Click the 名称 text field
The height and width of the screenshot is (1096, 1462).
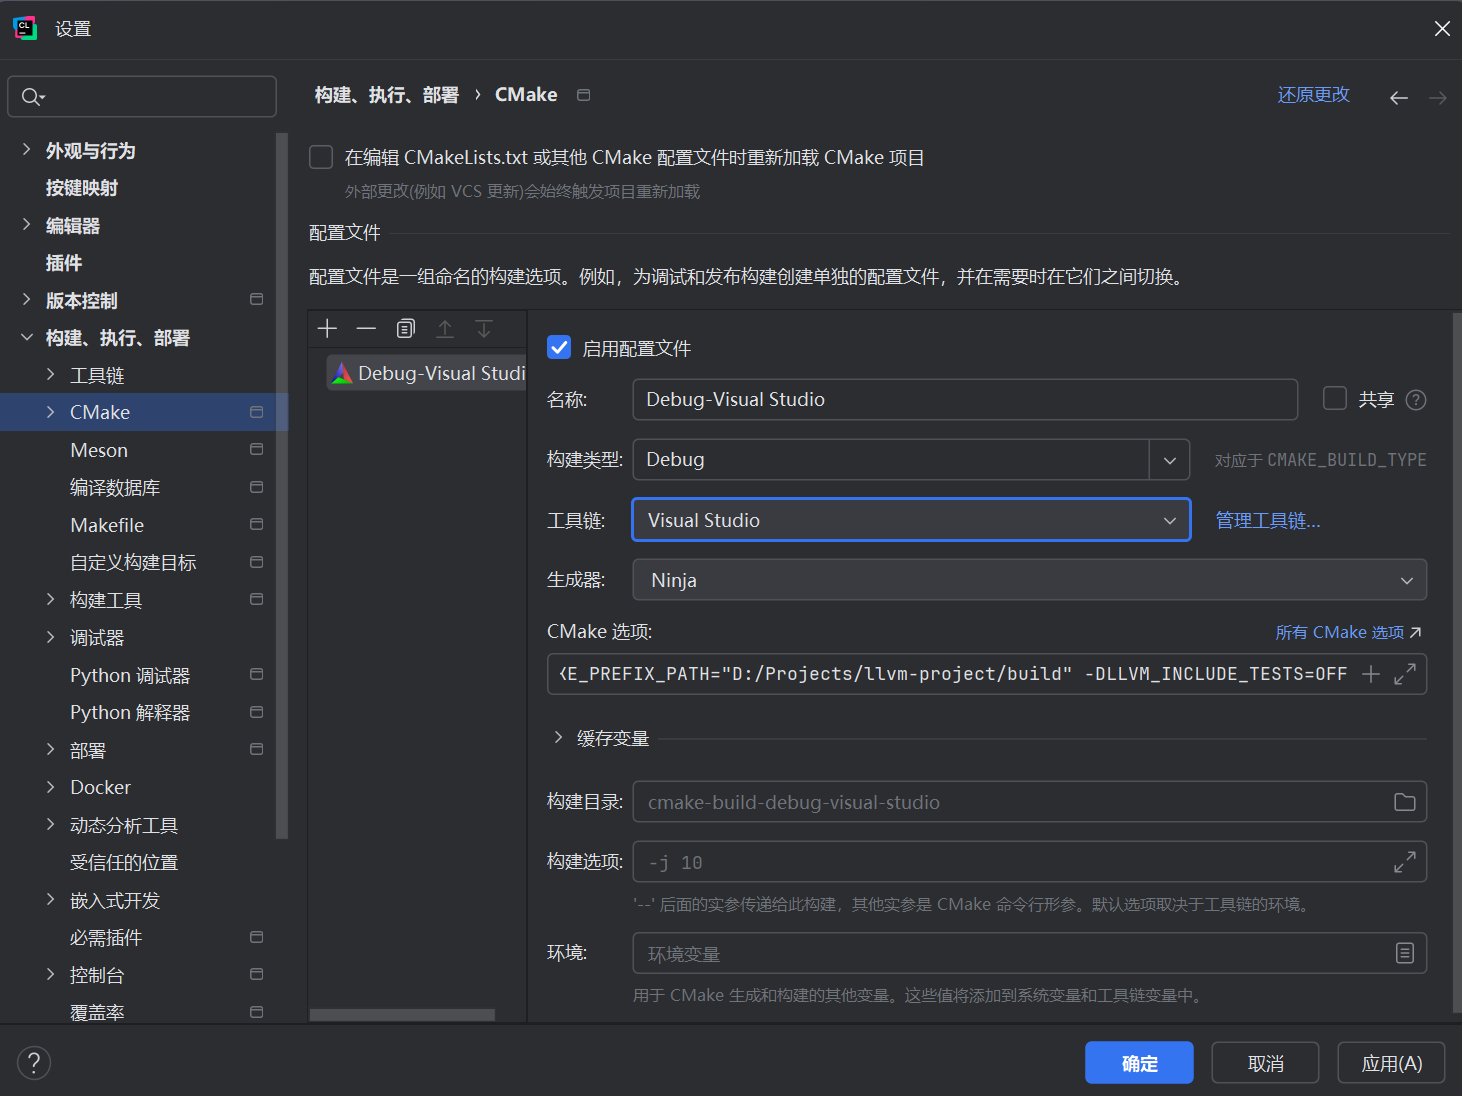point(965,399)
